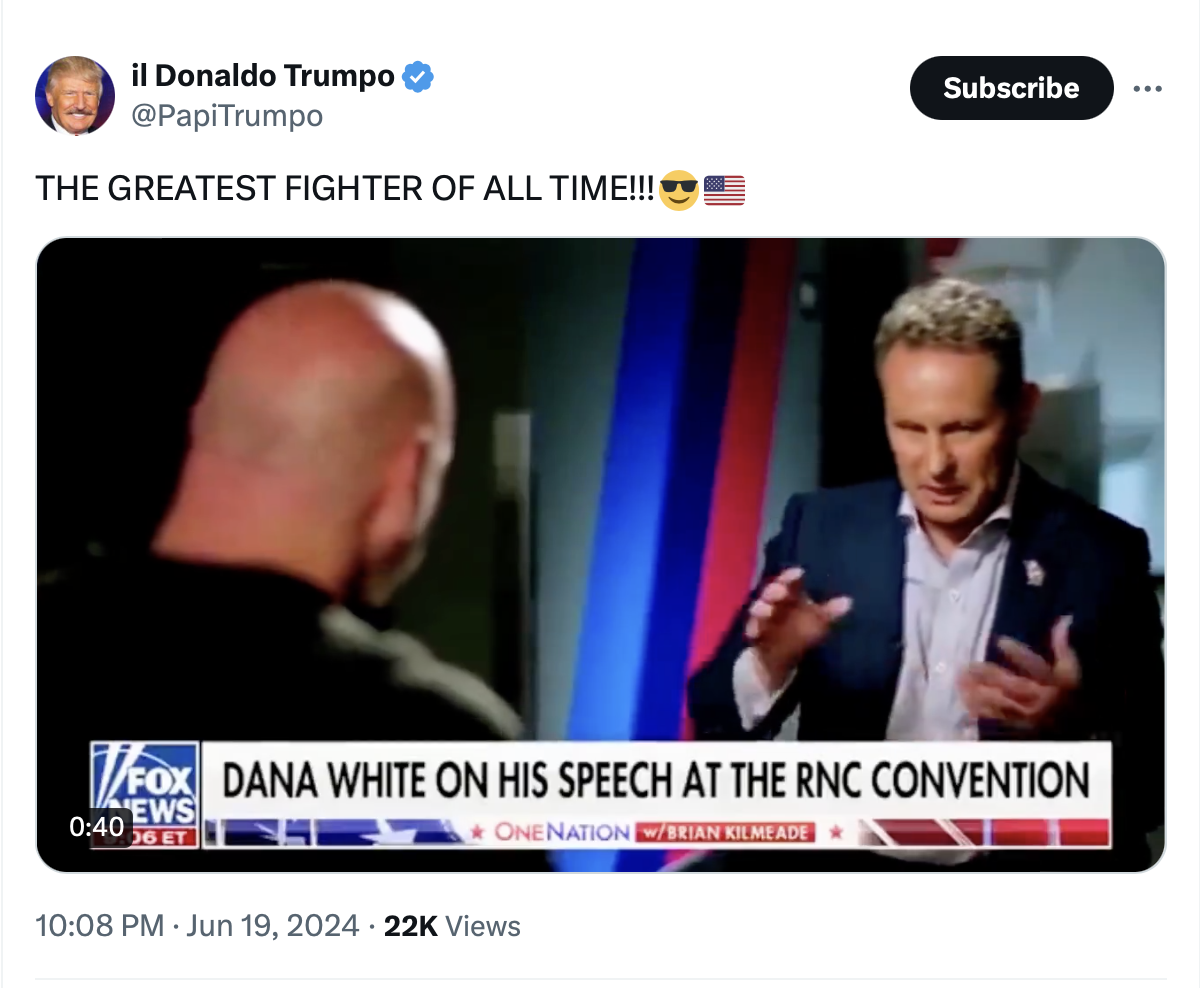Click the blue verified badge
Image resolution: width=1200 pixels, height=988 pixels.
418,75
